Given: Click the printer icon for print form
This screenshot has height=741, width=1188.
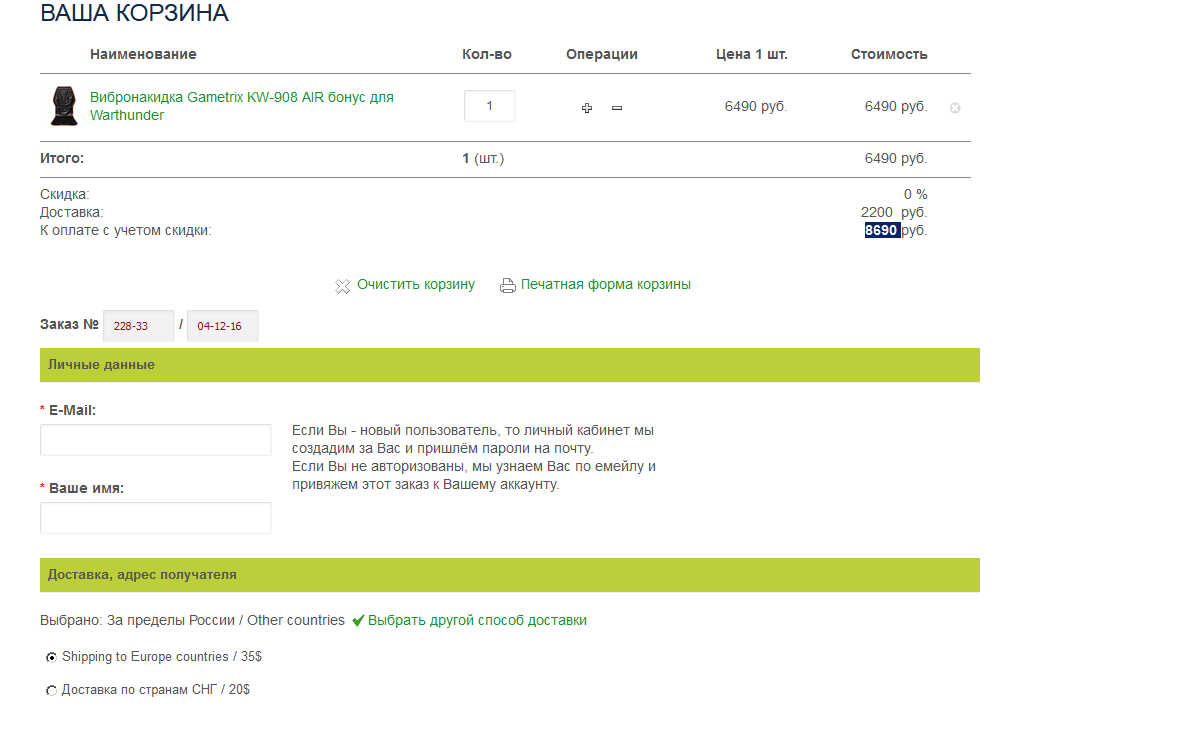Looking at the screenshot, I should [508, 285].
